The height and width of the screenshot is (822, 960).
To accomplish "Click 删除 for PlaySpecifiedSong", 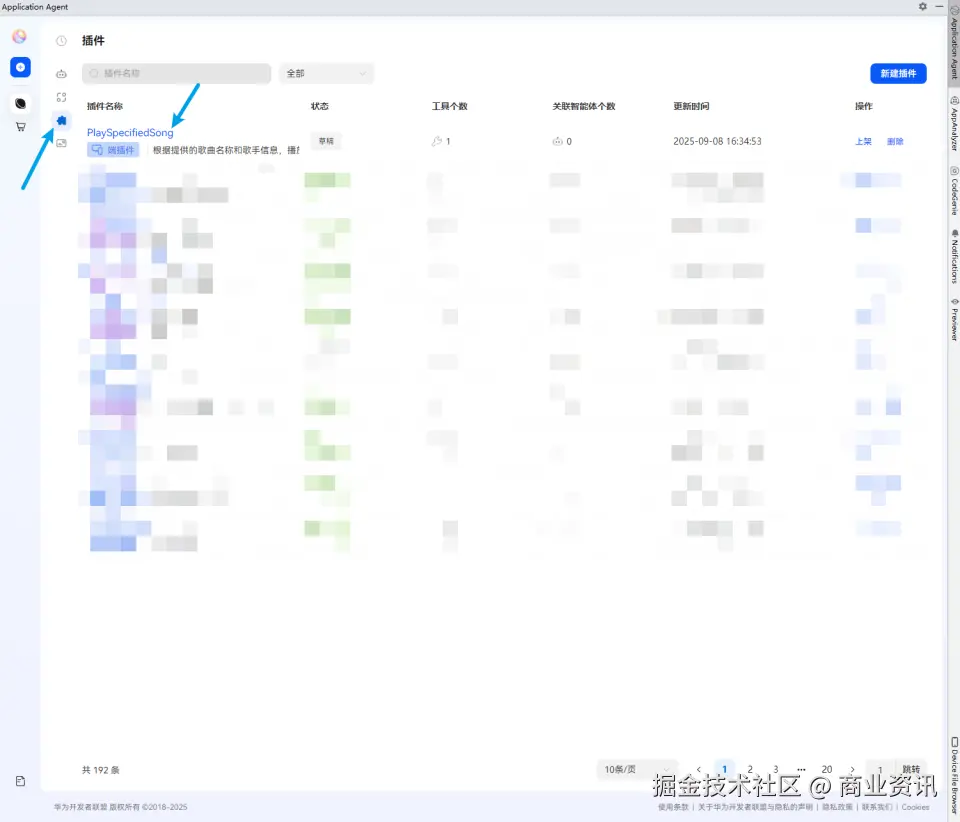I will click(x=895, y=141).
